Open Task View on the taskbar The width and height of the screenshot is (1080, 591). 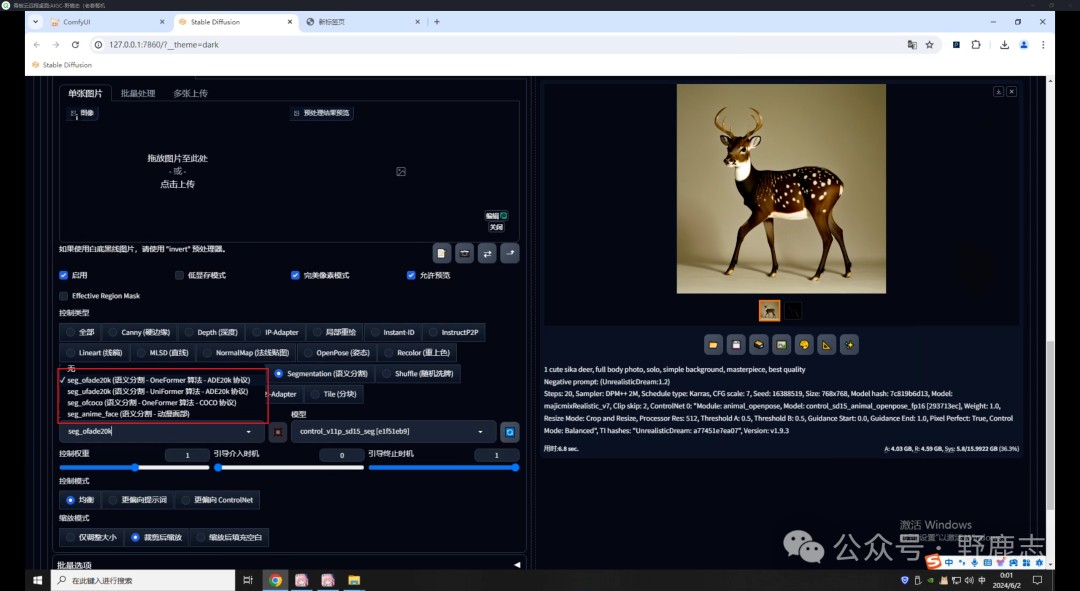coord(248,581)
